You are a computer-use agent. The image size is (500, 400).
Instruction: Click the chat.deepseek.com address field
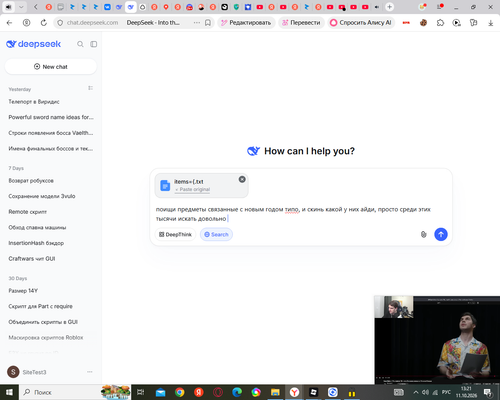pyautogui.click(x=92, y=23)
